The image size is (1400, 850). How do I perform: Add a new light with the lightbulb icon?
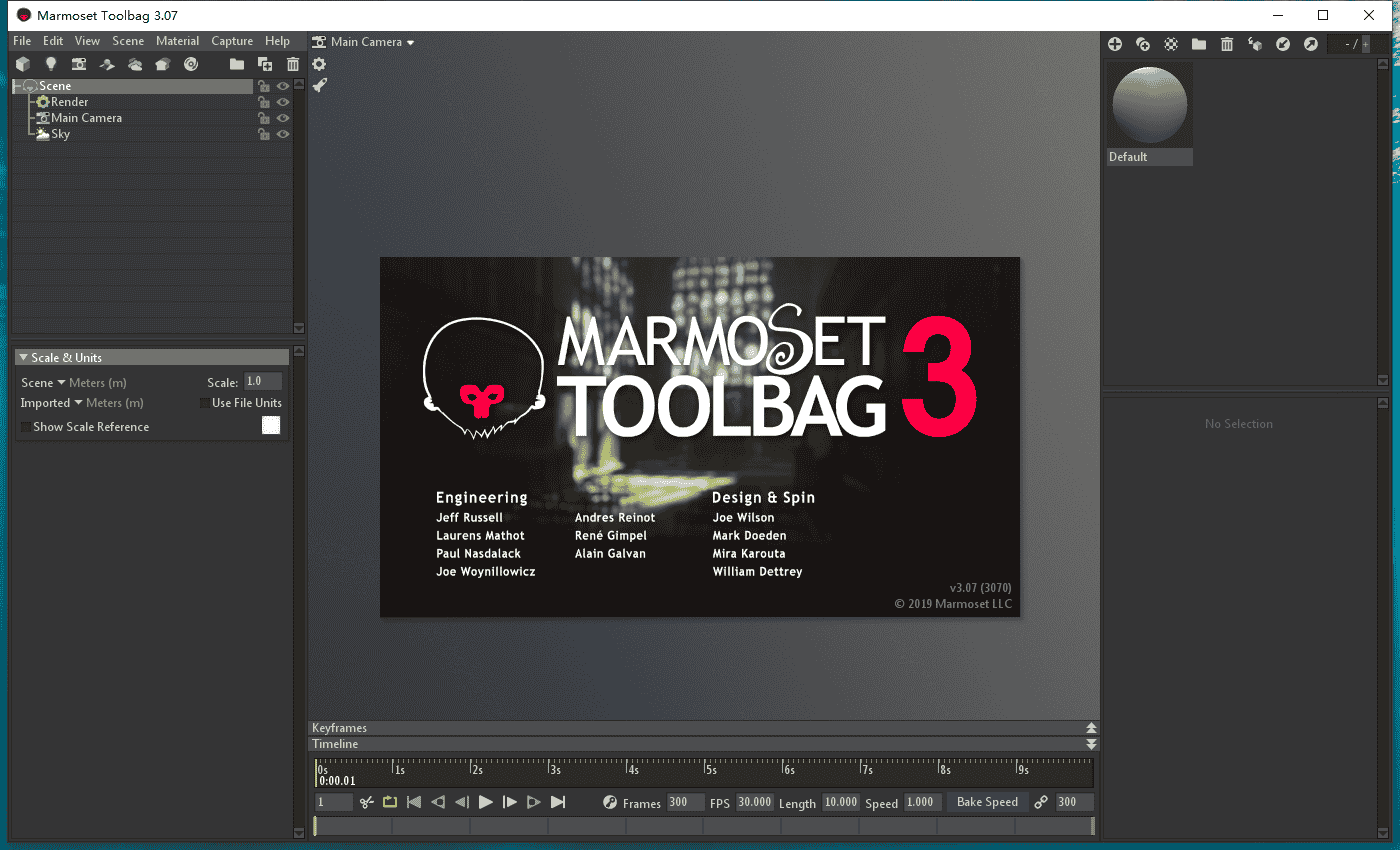(x=50, y=64)
